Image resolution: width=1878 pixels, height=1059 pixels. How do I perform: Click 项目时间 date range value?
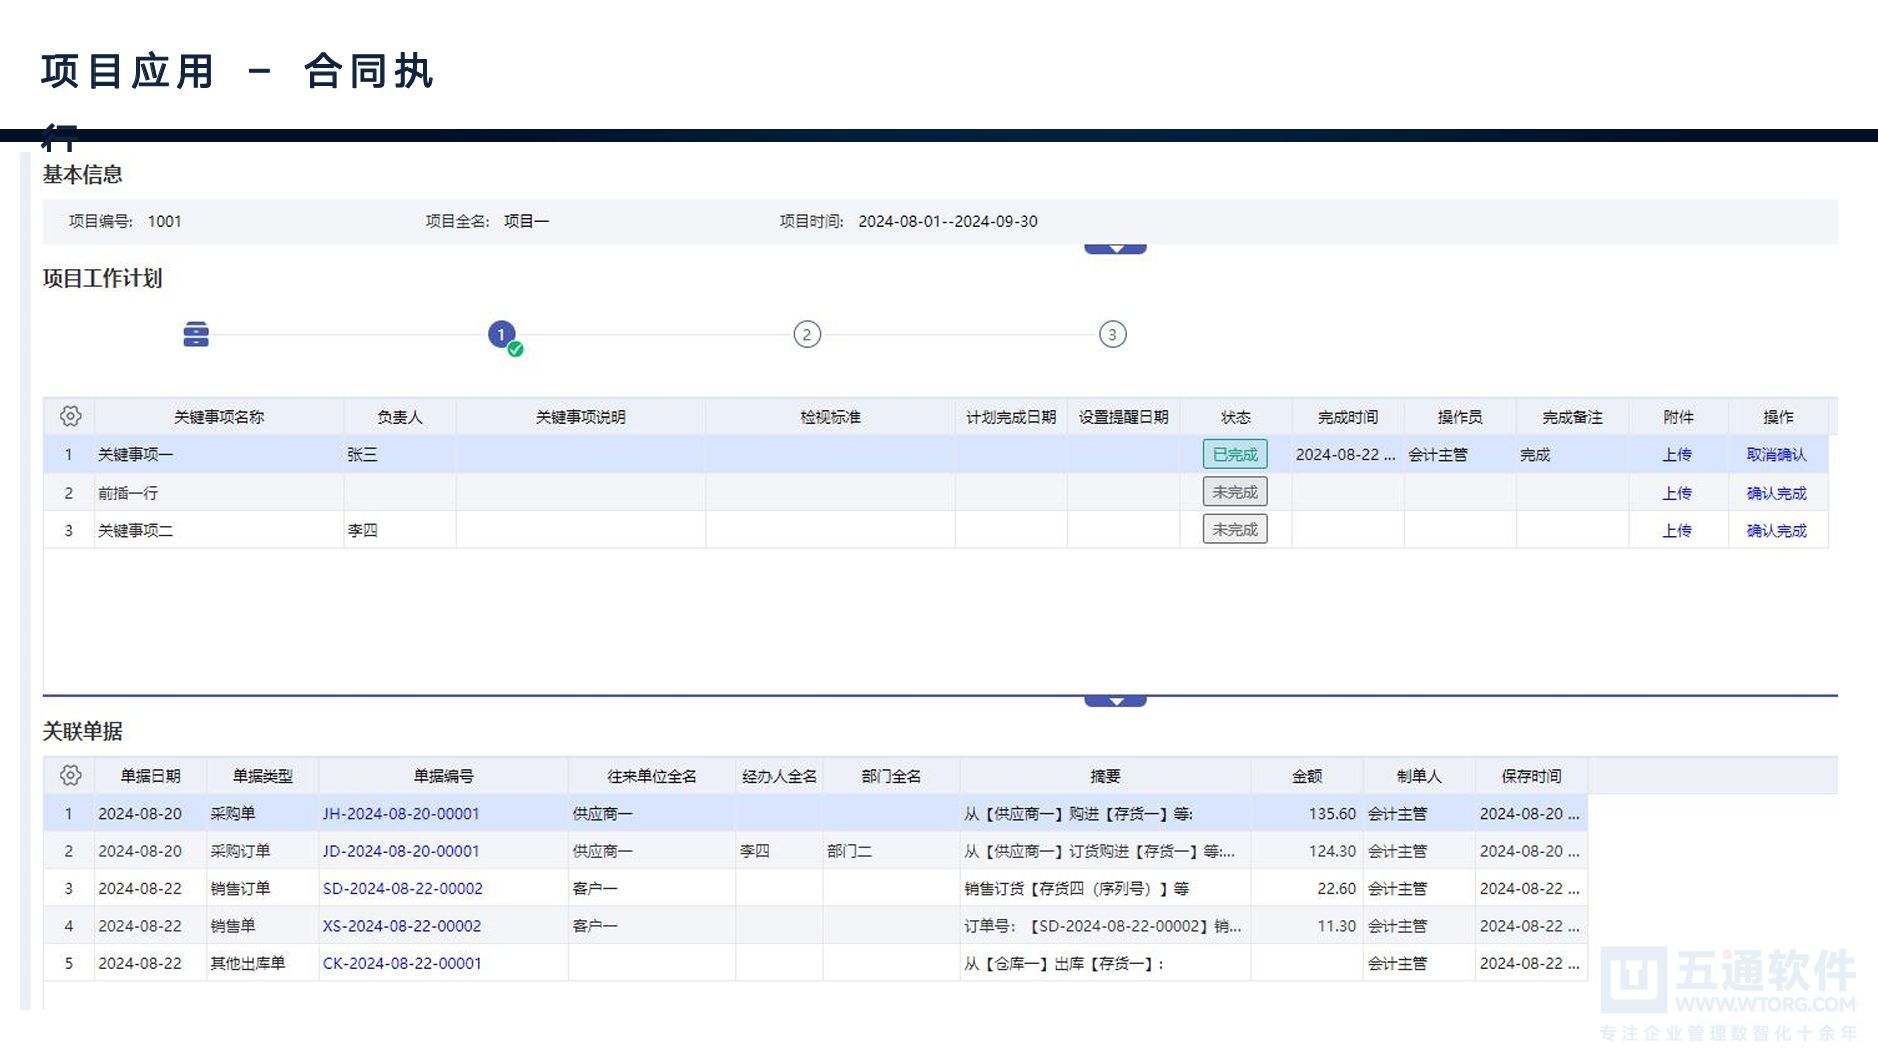tap(948, 222)
